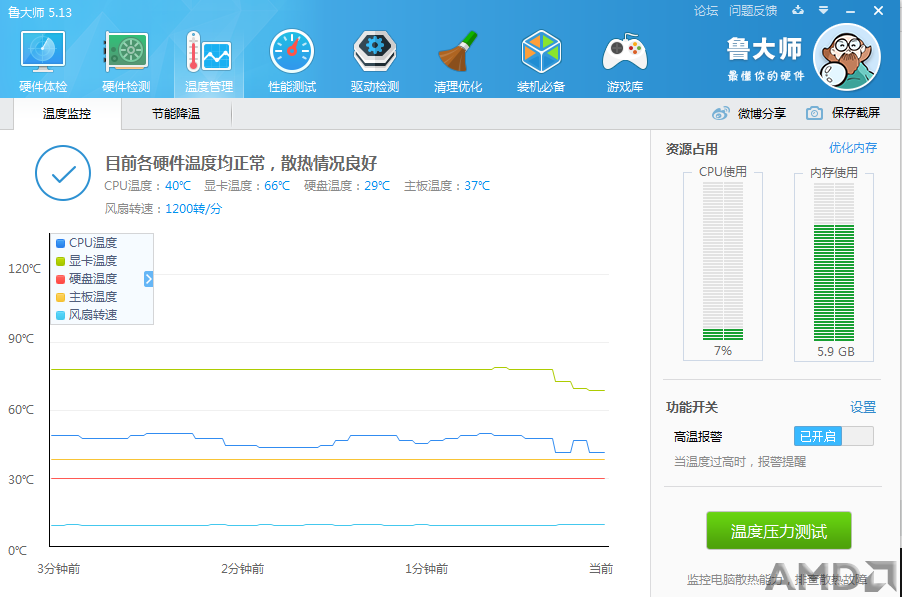
Task: Click the motherboard temperature value 37℃
Action: [x=477, y=186]
